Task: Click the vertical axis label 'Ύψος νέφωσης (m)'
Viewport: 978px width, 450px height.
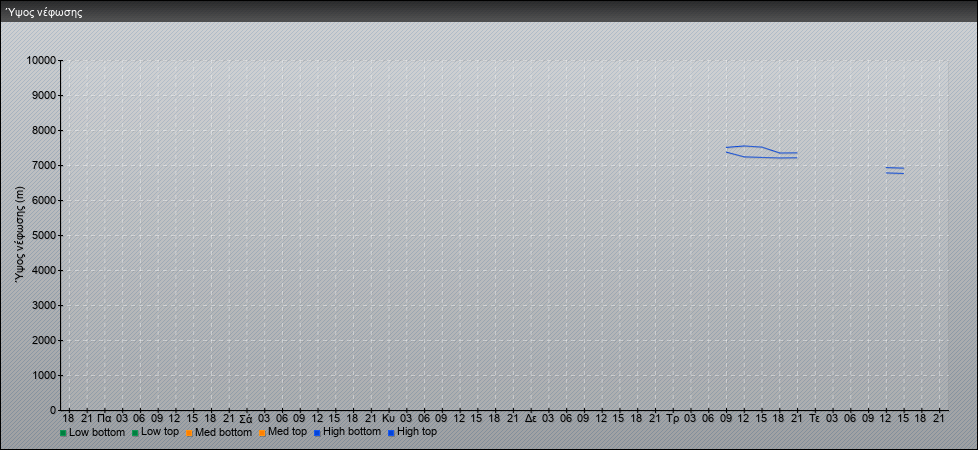Action: [20, 235]
